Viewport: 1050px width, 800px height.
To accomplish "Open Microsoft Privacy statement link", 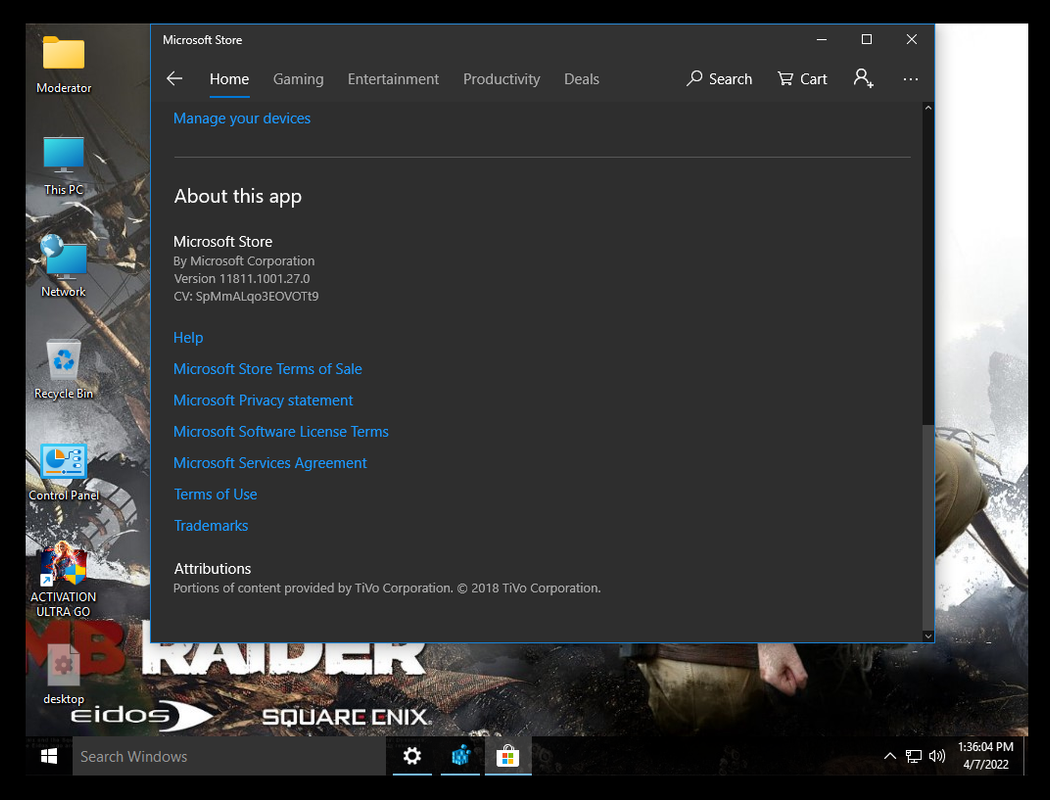I will click(x=262, y=400).
